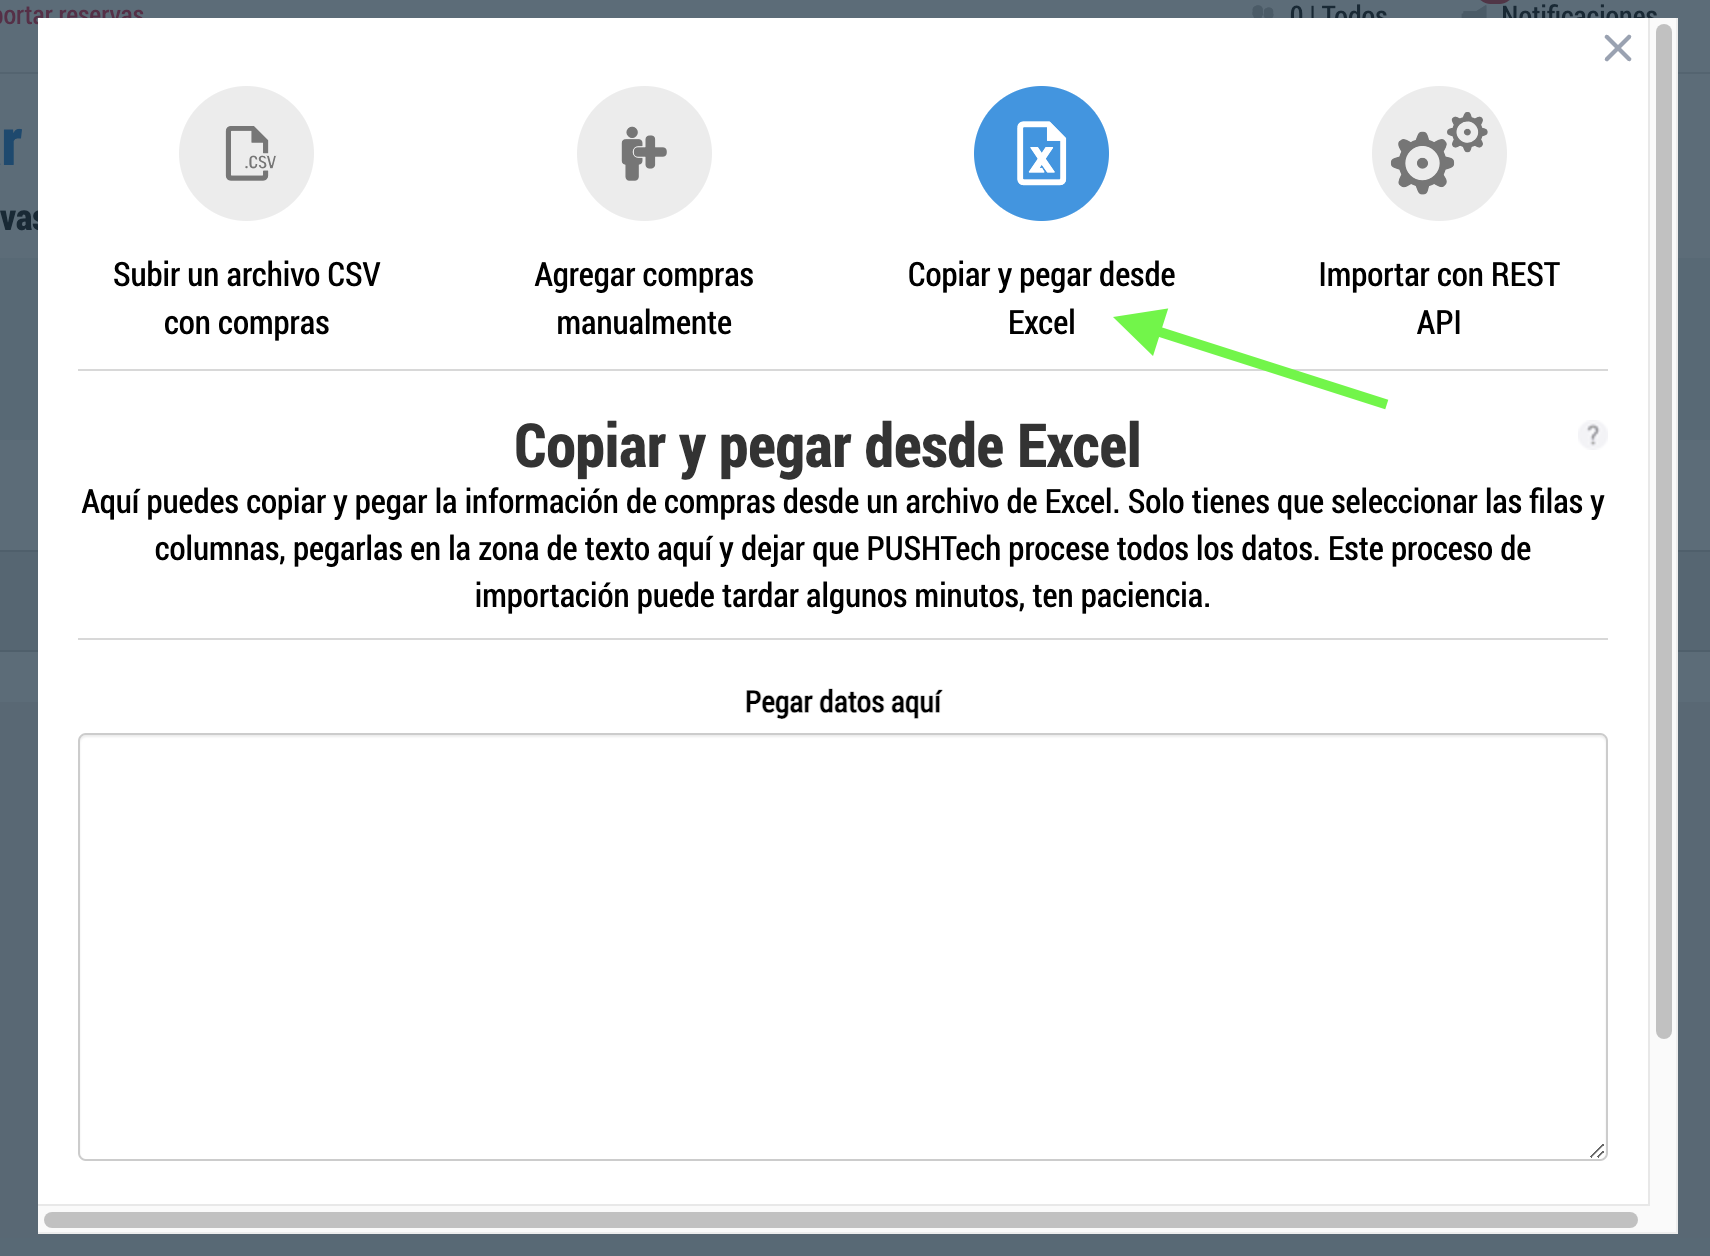Select 'Copiar y pegar desde Excel' label
Viewport: 1710px width, 1256px height.
pyautogui.click(x=1041, y=298)
